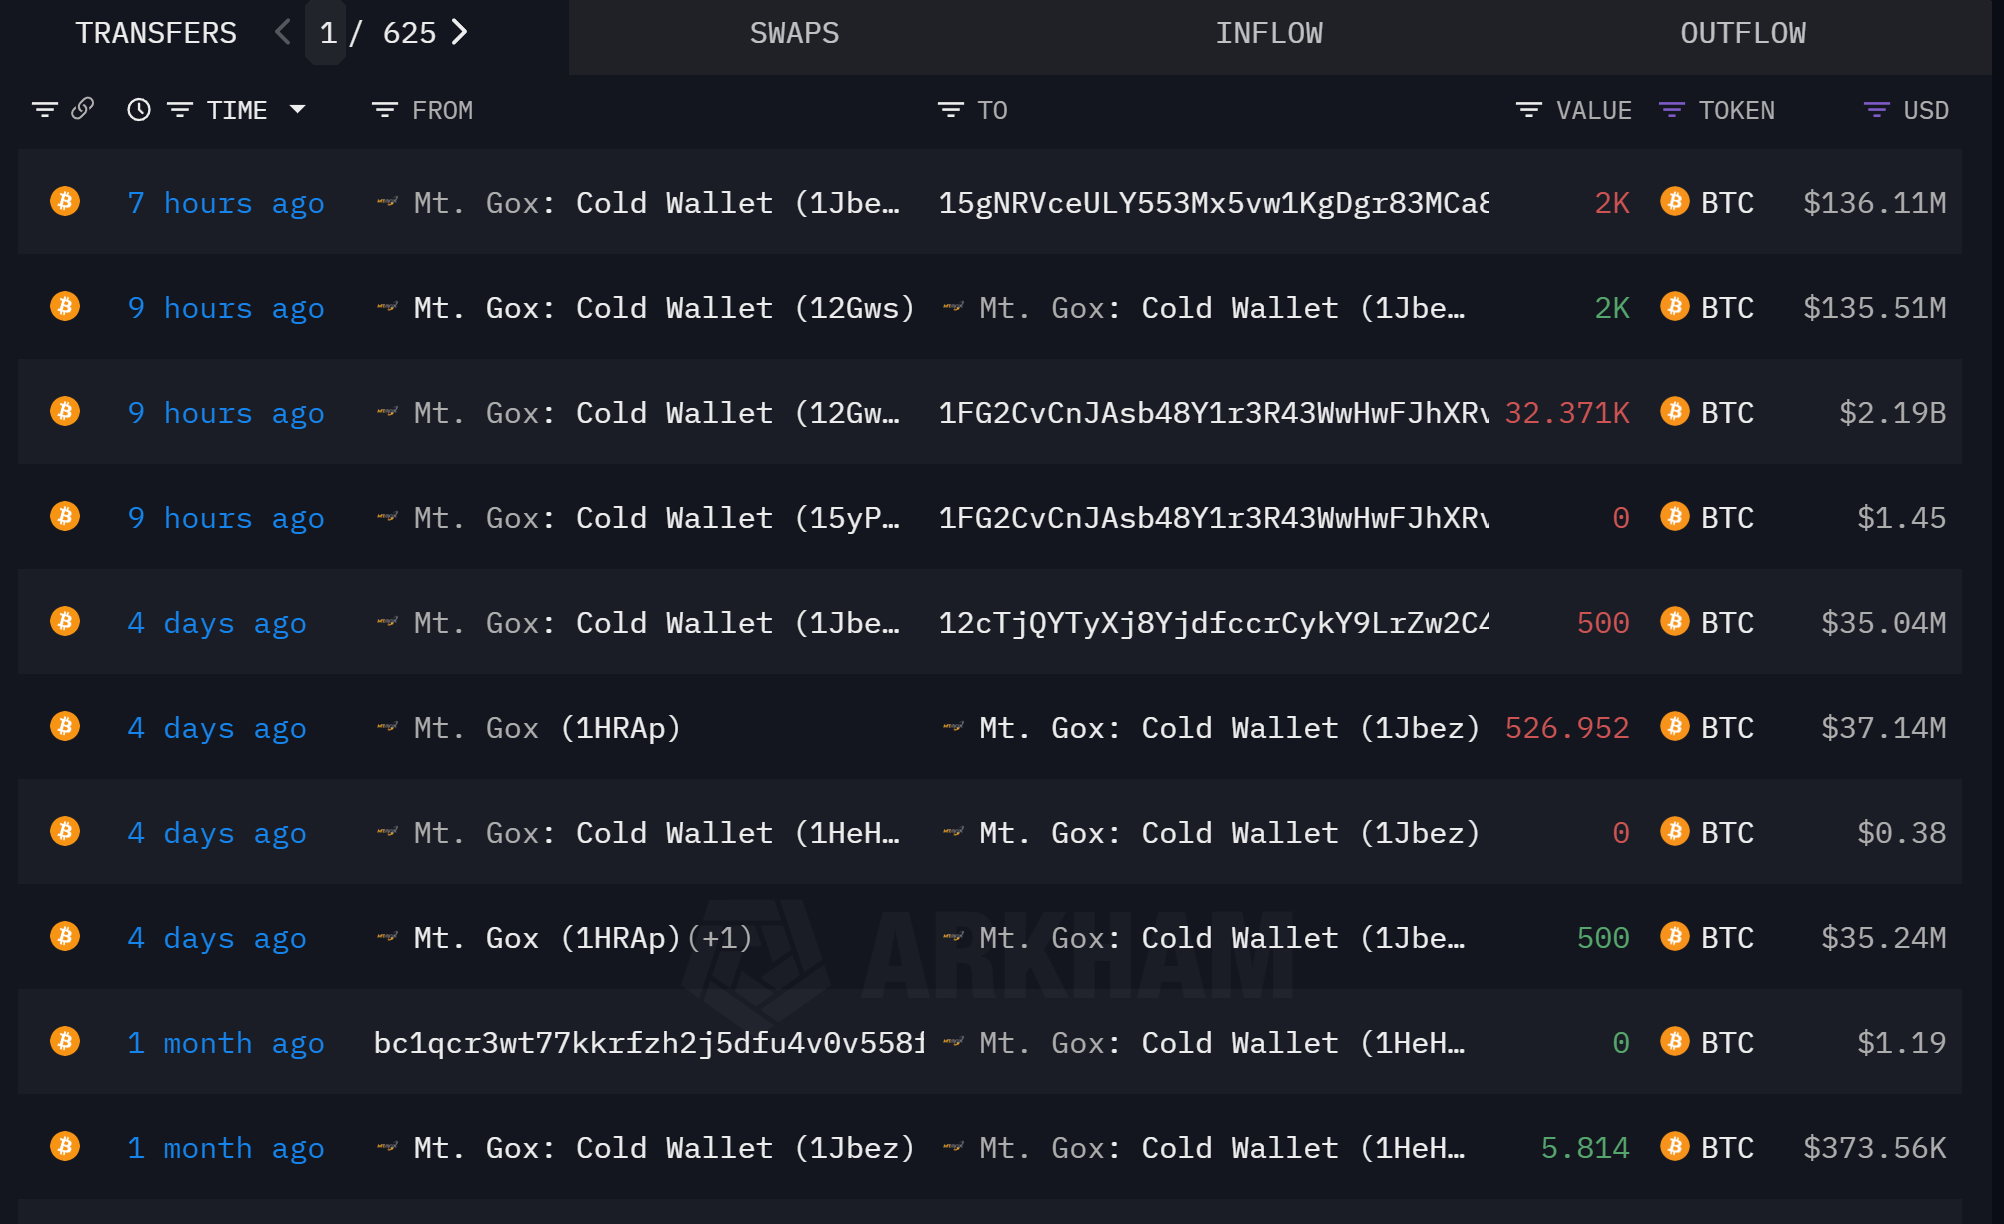Open the INFLOW tab

point(1268,33)
